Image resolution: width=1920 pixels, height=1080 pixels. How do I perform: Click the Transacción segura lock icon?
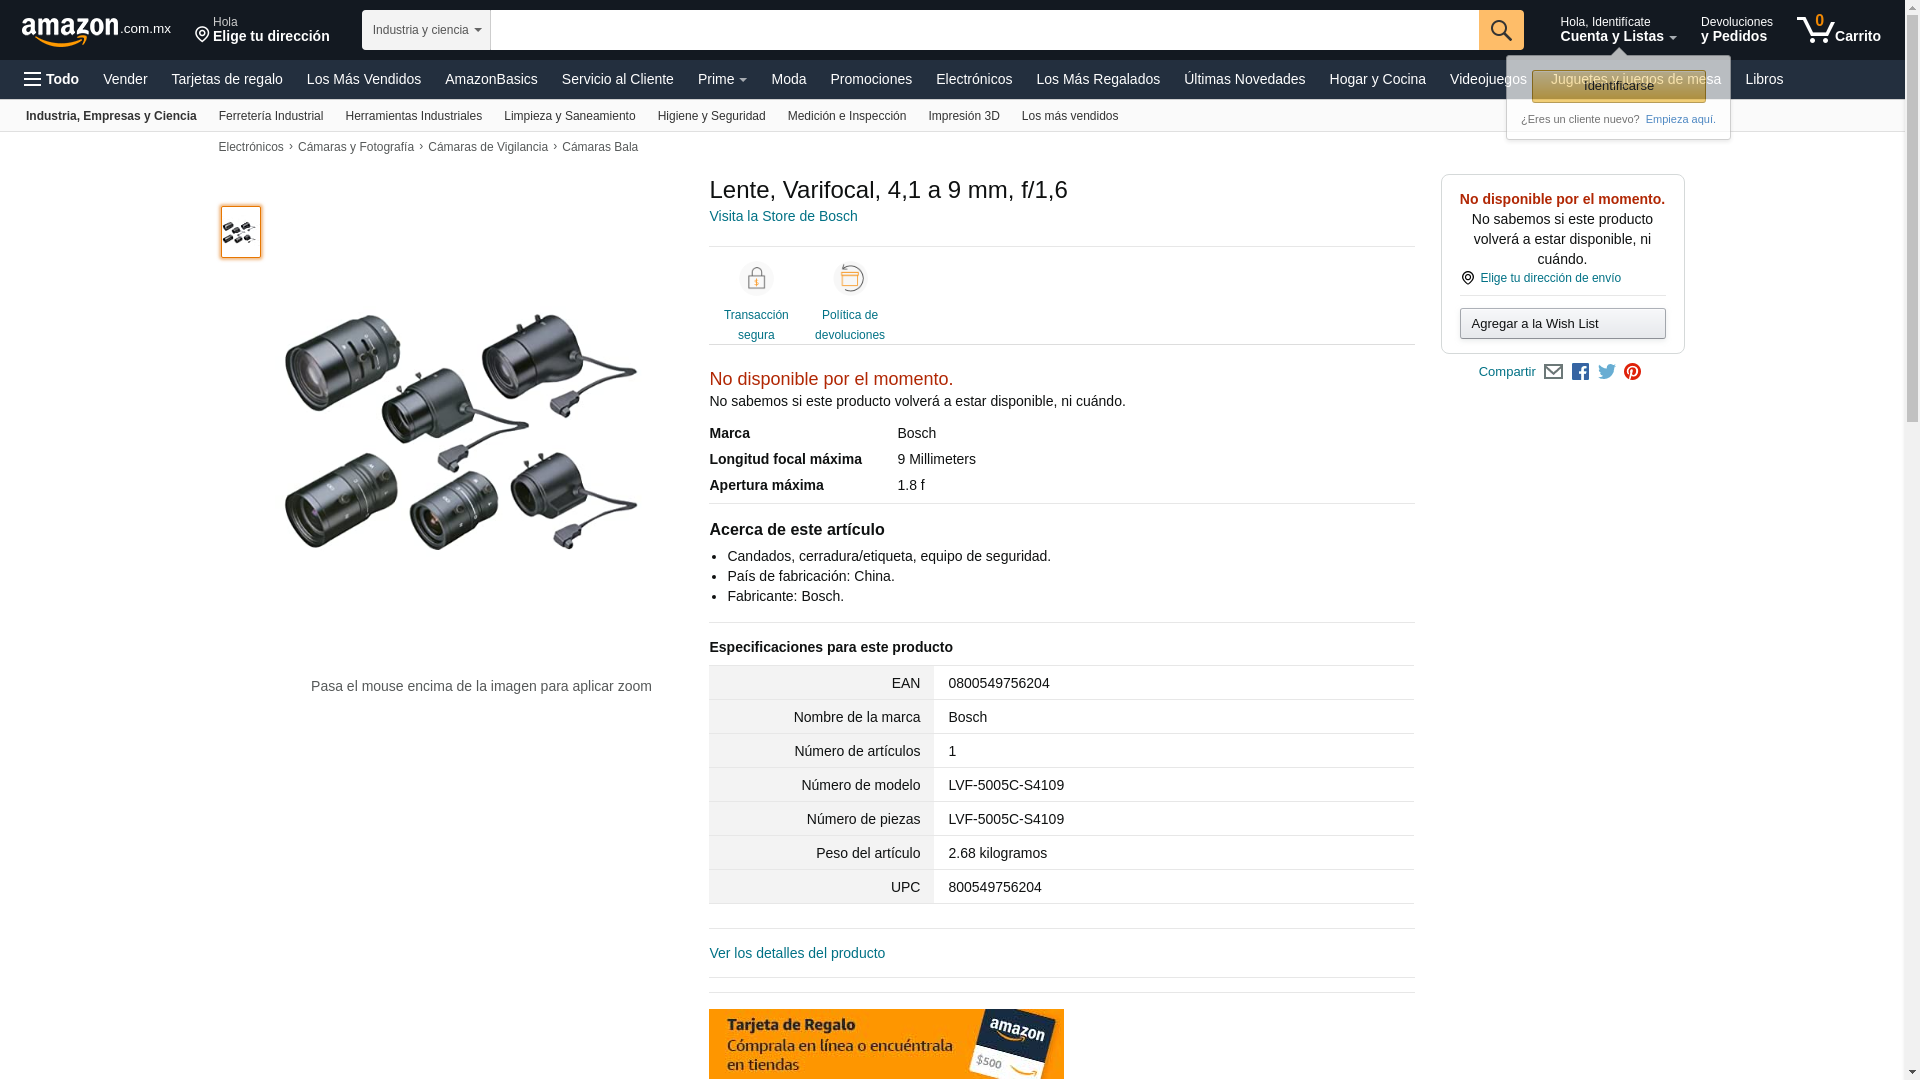756,279
